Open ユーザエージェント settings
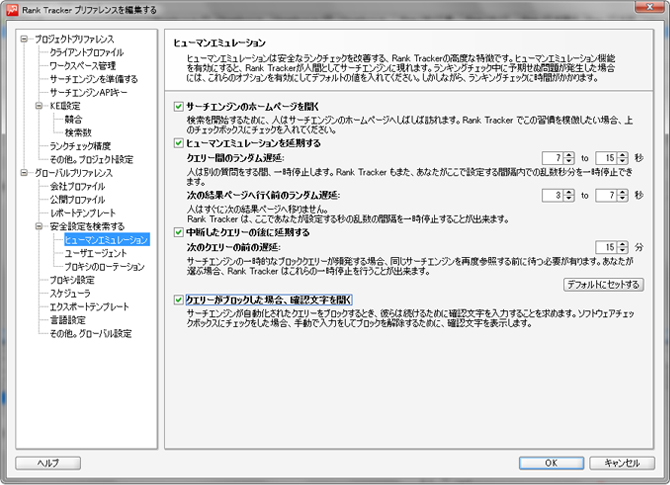This screenshot has height=485, width=670. pos(96,253)
